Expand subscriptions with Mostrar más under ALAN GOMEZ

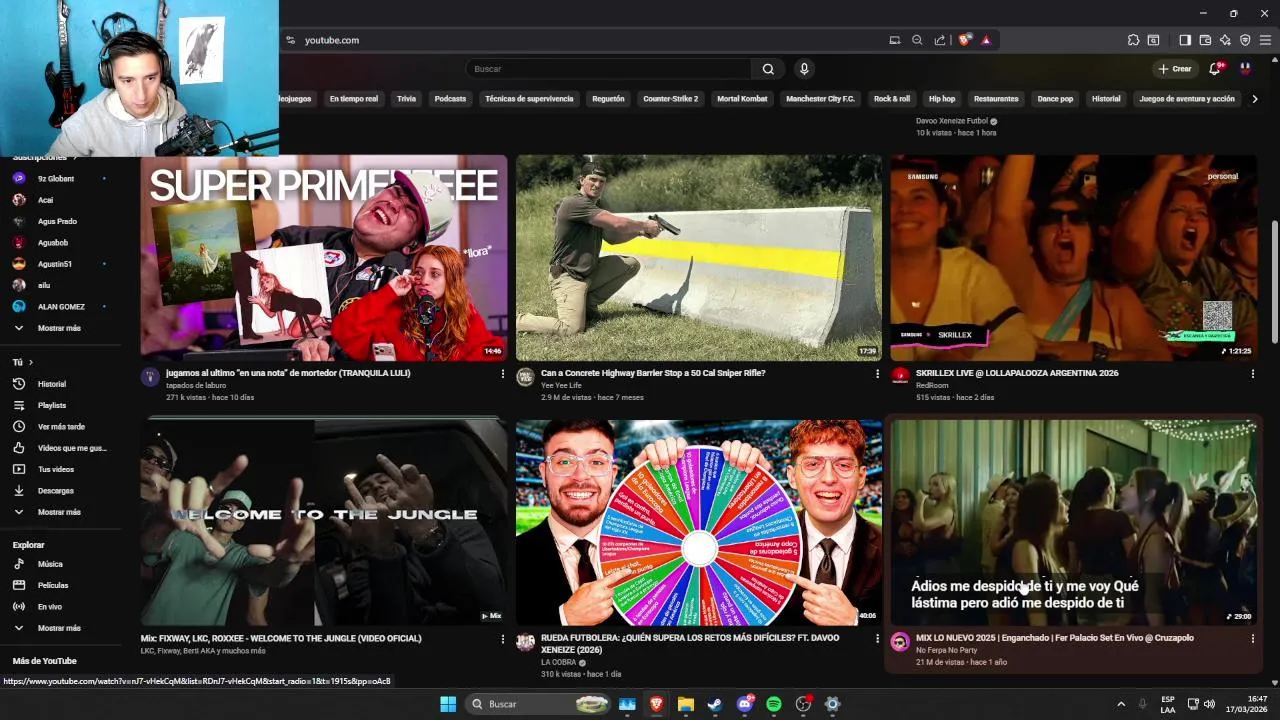[60, 328]
